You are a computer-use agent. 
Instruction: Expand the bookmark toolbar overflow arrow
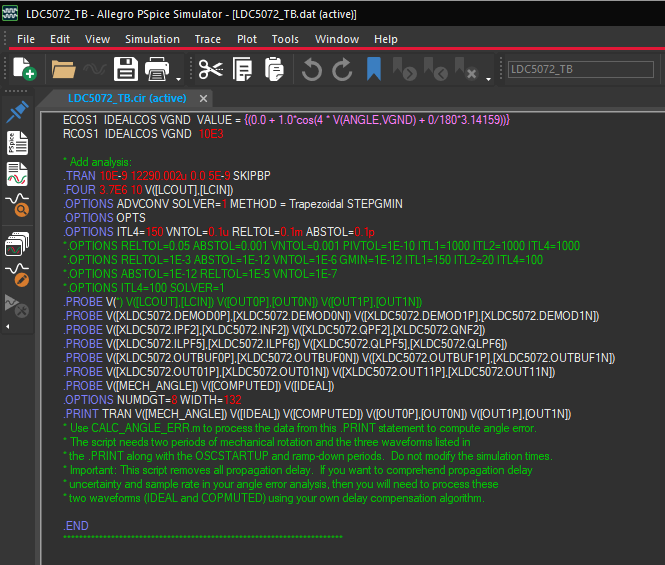(x=489, y=76)
